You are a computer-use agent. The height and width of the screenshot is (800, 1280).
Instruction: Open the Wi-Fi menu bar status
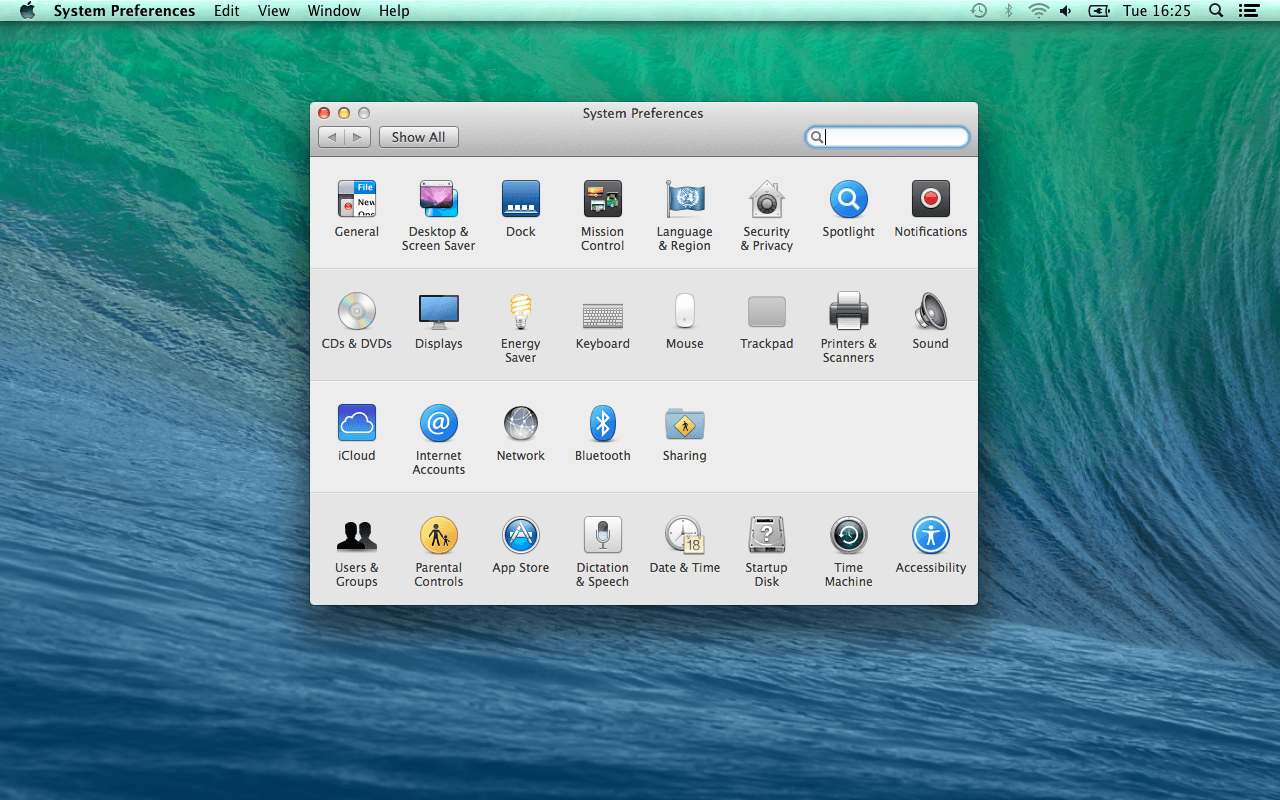click(1038, 11)
